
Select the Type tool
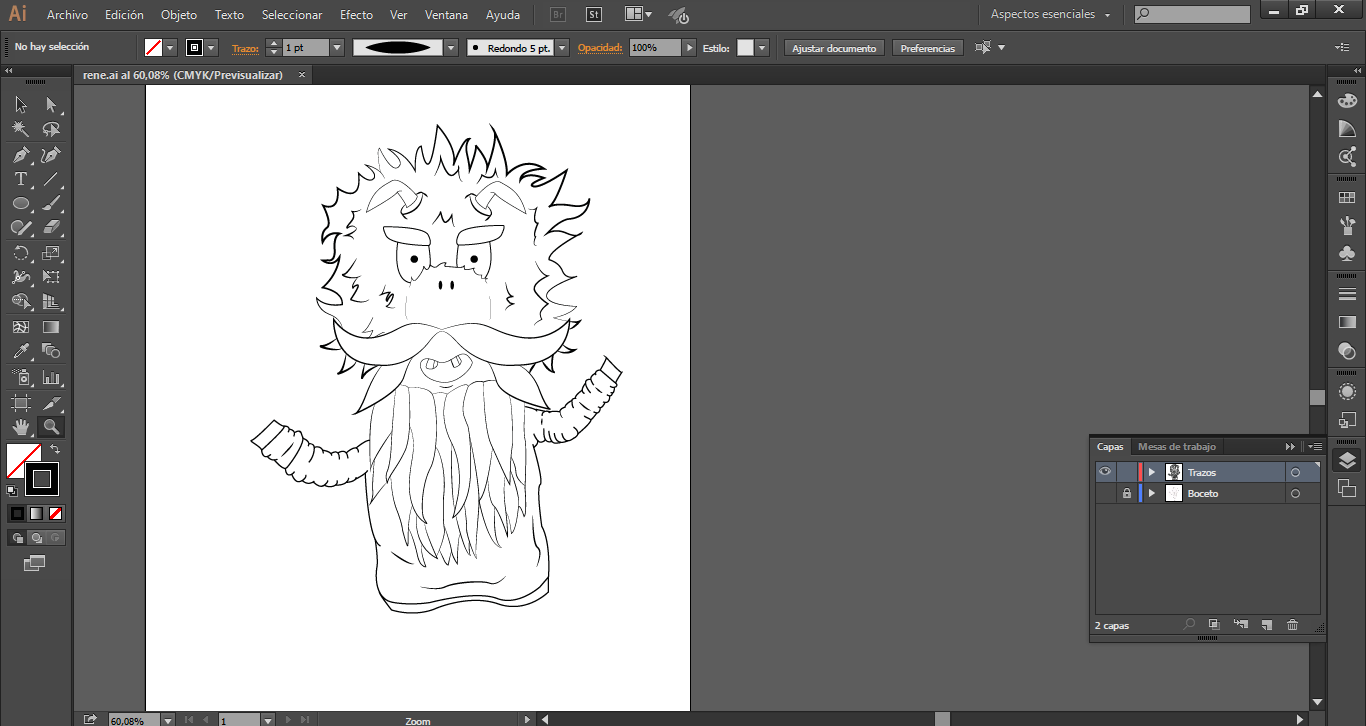(20, 180)
